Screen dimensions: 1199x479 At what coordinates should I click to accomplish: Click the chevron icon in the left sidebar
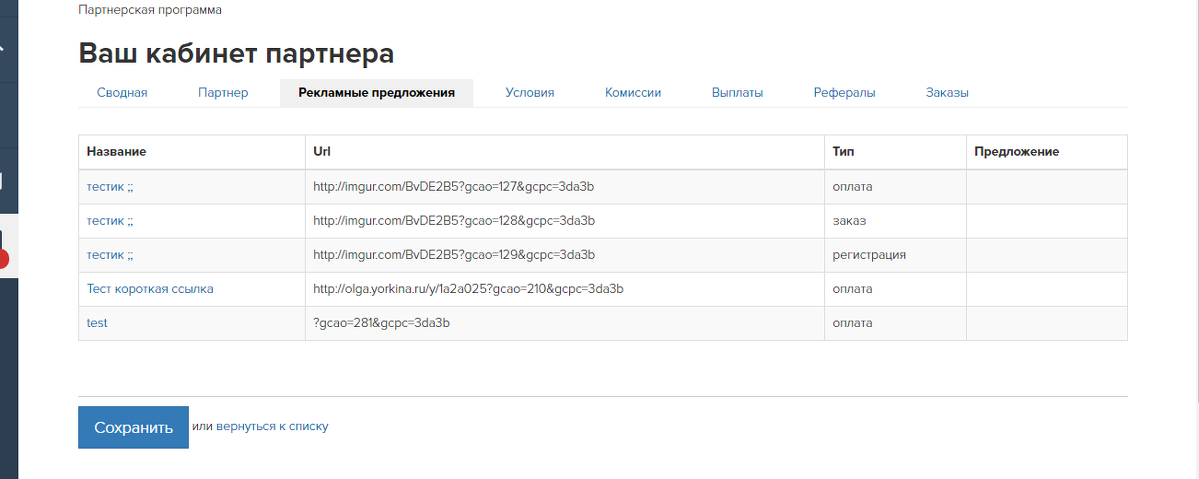tap(4, 47)
